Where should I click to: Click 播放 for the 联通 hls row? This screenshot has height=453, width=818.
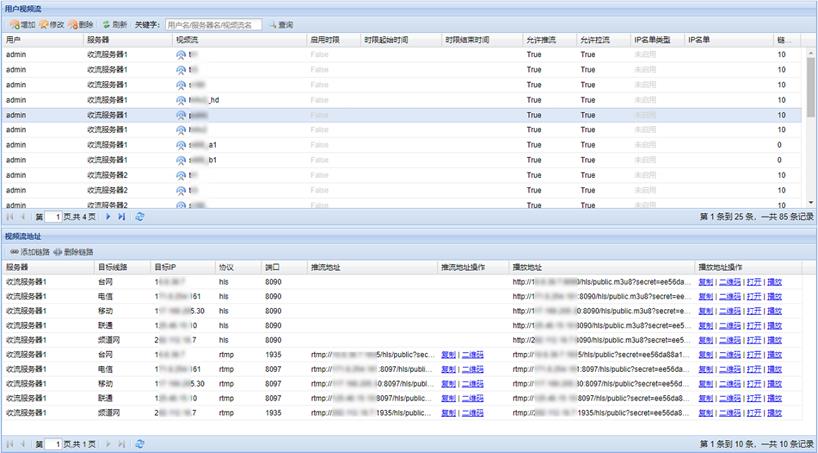(x=774, y=326)
